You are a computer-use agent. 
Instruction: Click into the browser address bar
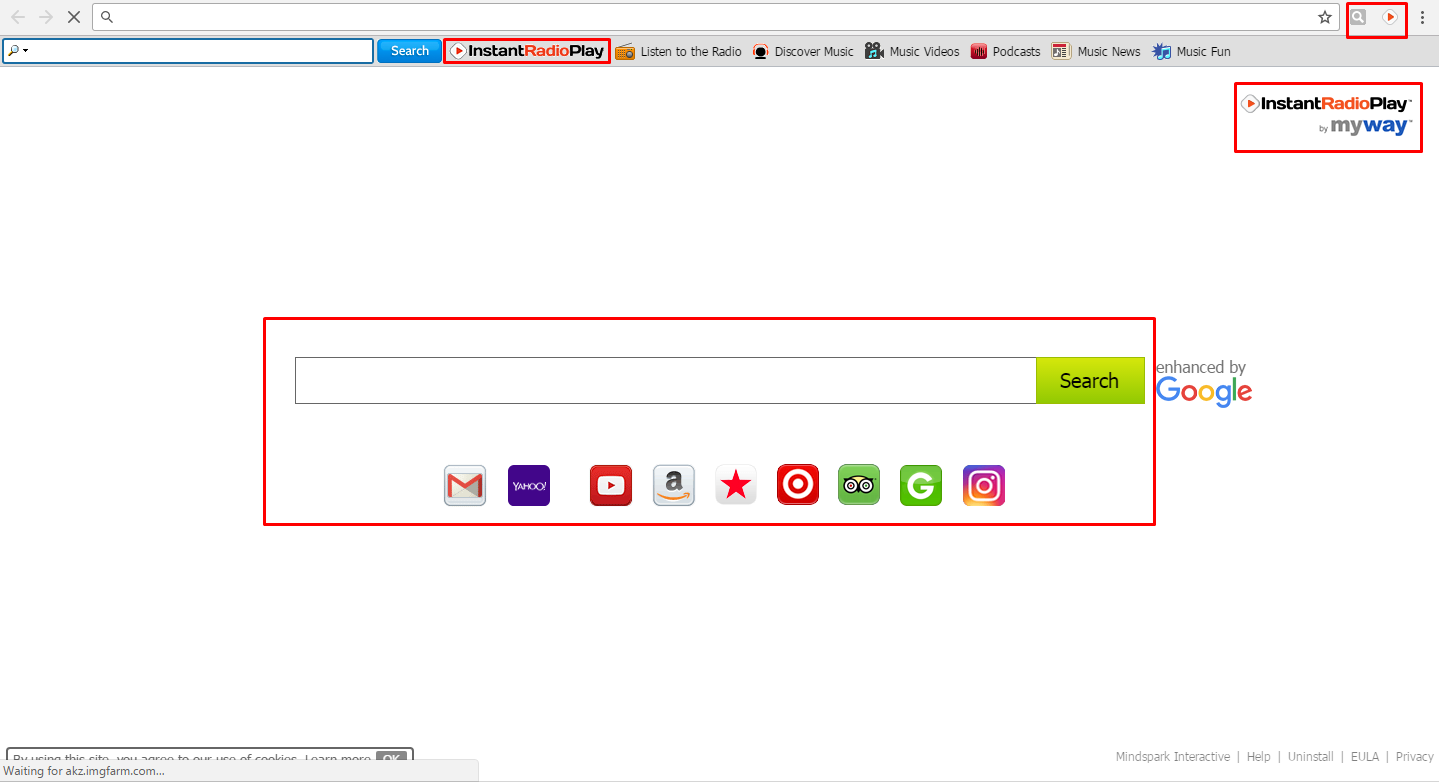(715, 17)
